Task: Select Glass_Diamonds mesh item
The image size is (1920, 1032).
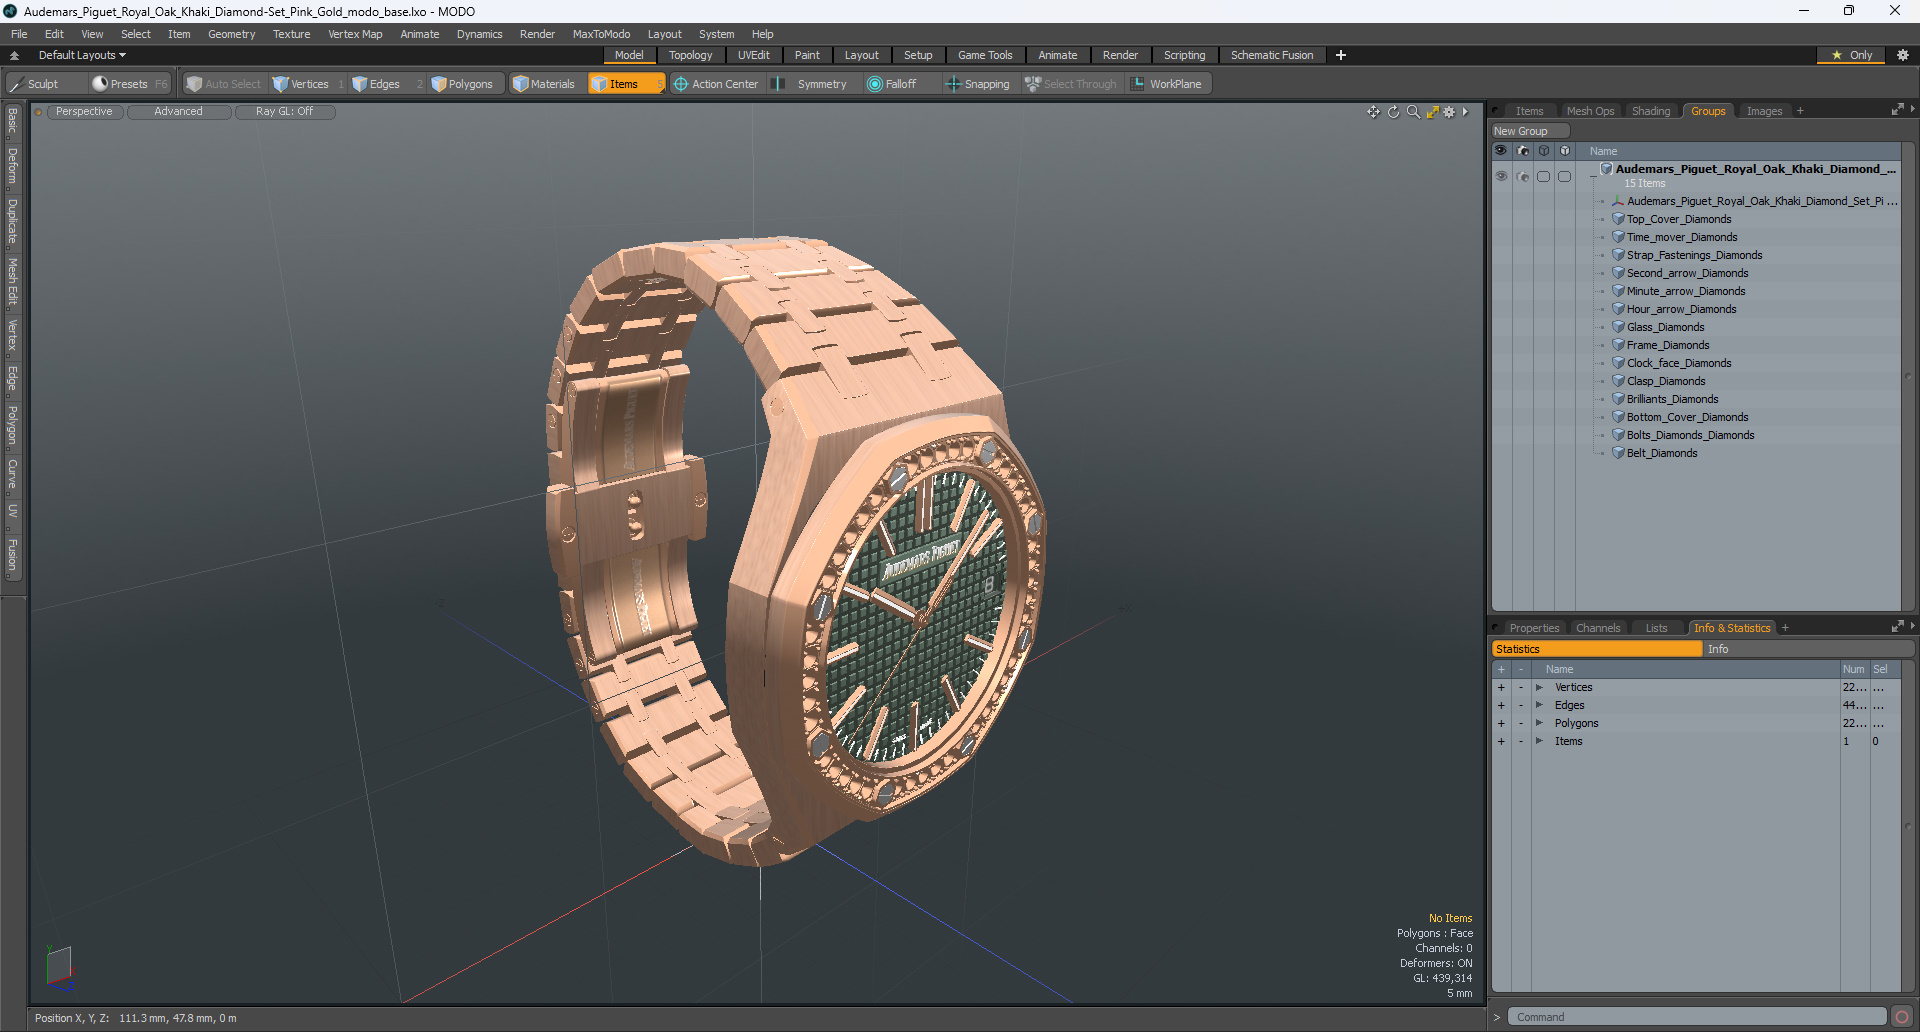Action: tap(1665, 327)
